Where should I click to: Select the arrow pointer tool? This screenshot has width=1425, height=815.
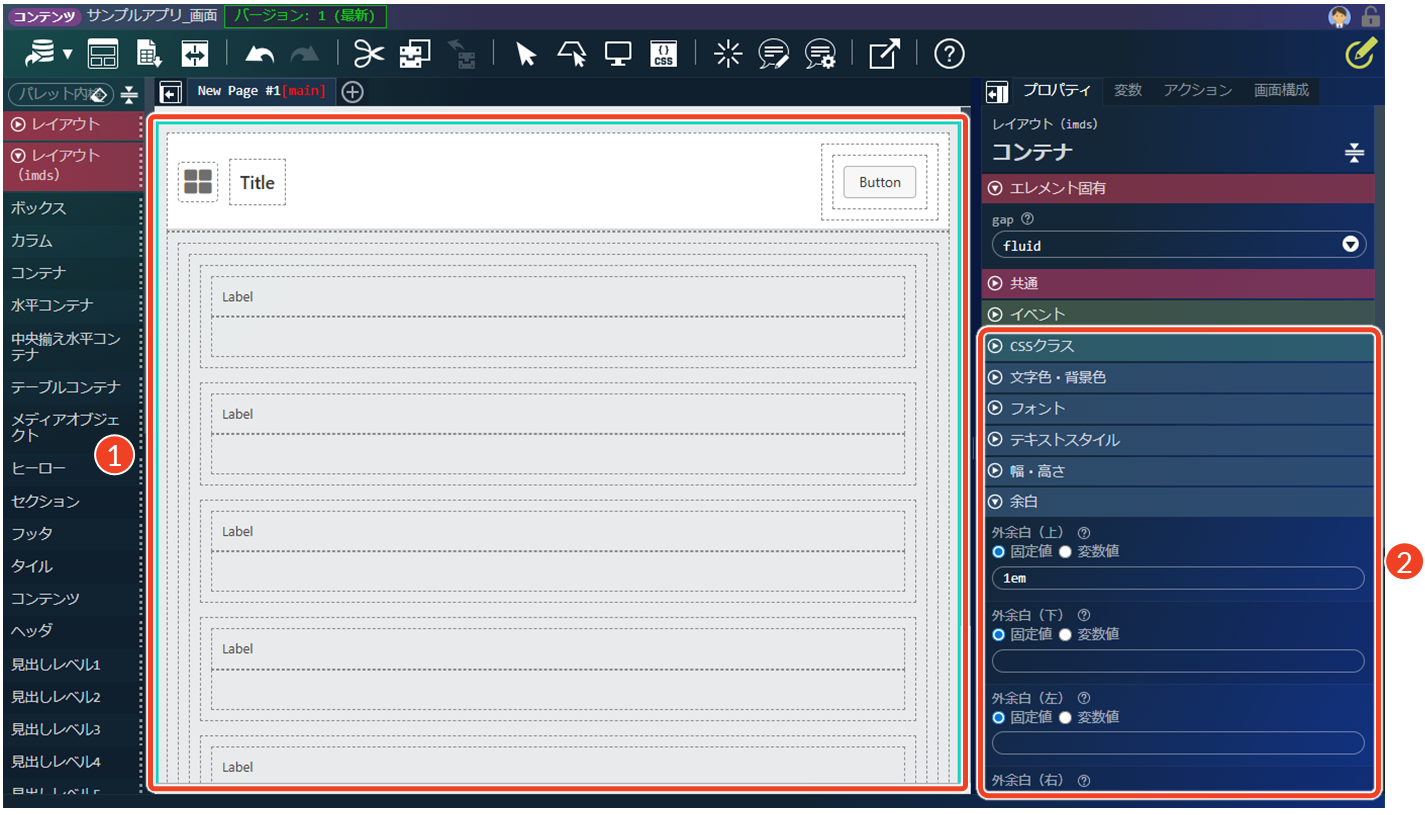526,54
